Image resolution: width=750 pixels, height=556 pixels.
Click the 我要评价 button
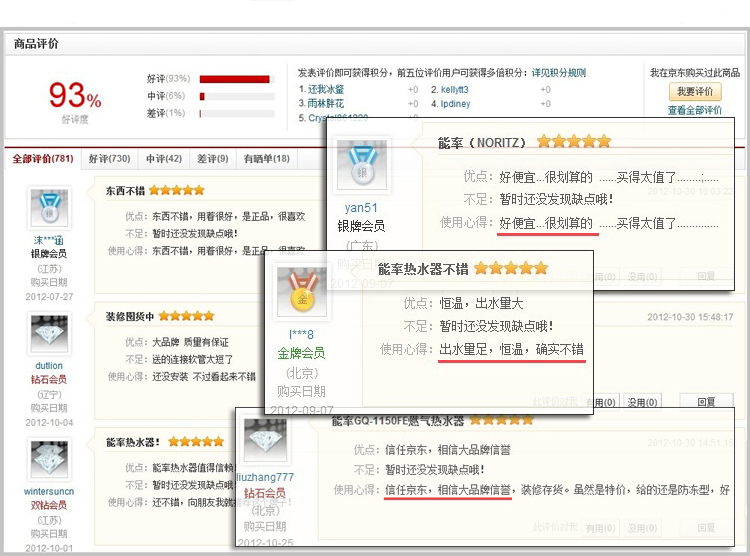(x=695, y=91)
